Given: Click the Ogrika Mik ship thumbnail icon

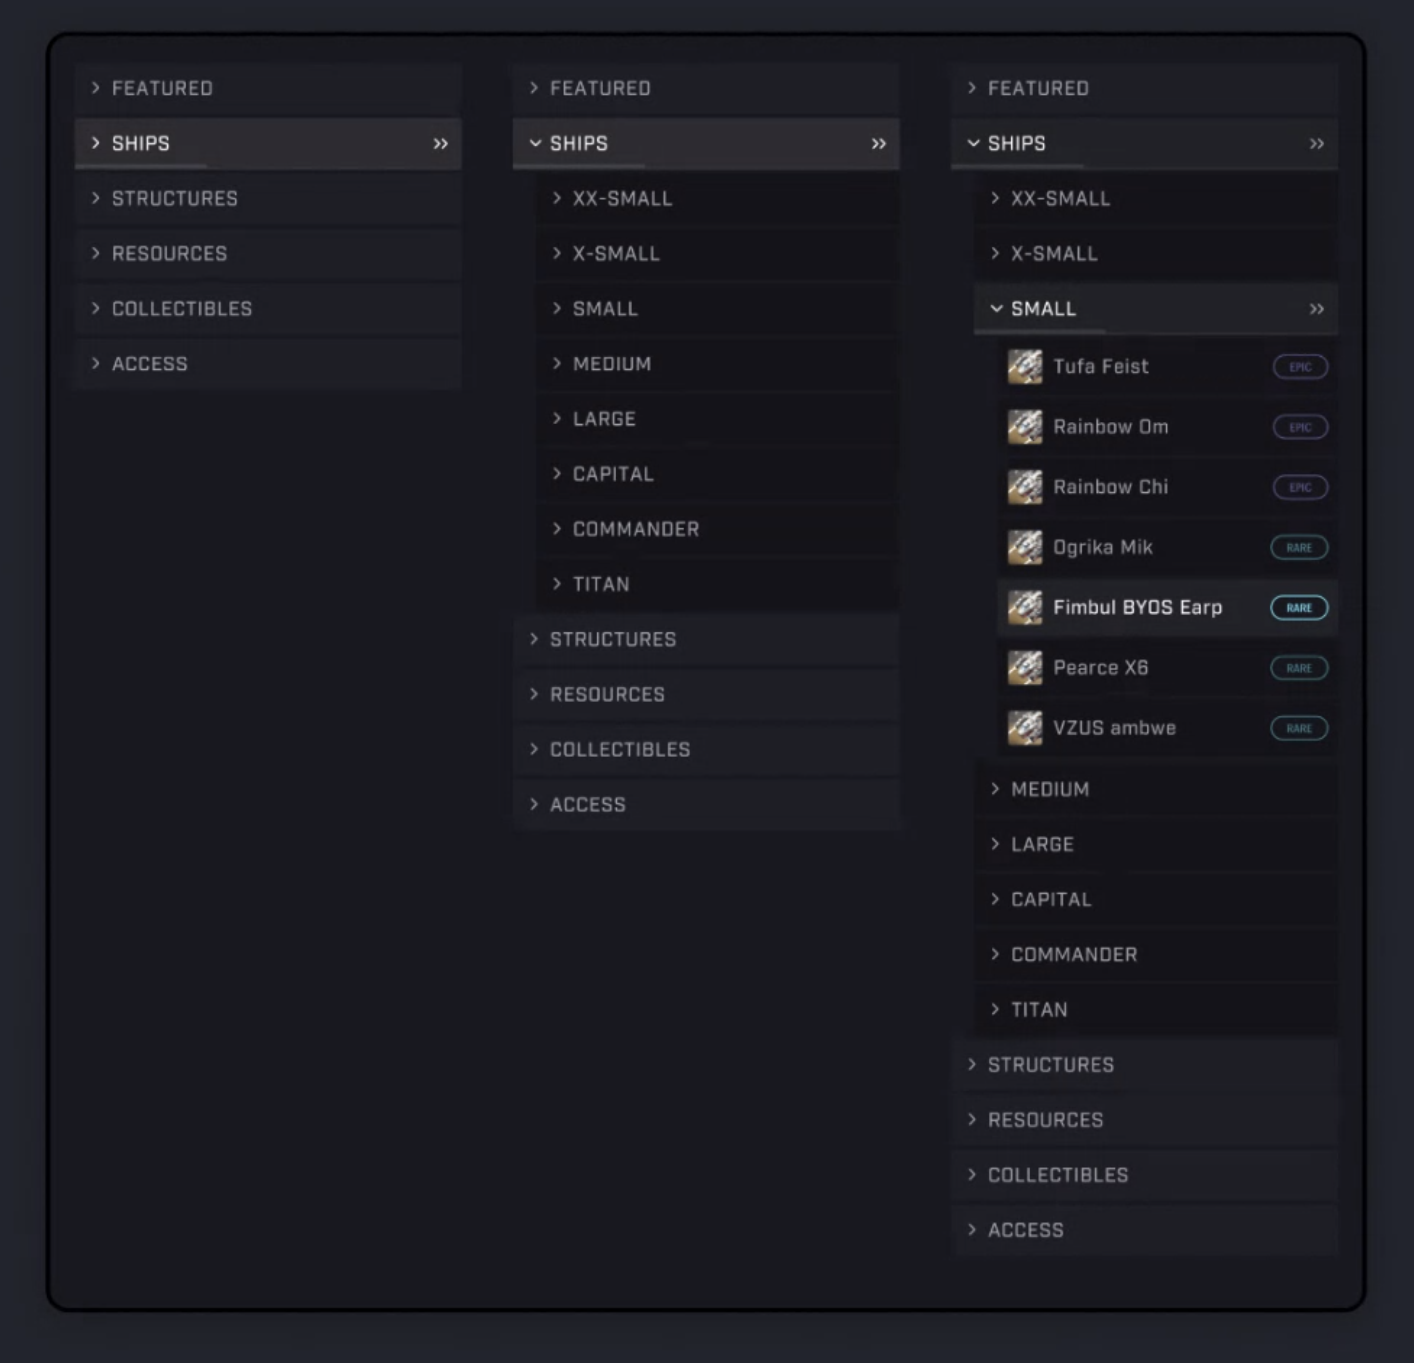Looking at the screenshot, I should 1024,547.
